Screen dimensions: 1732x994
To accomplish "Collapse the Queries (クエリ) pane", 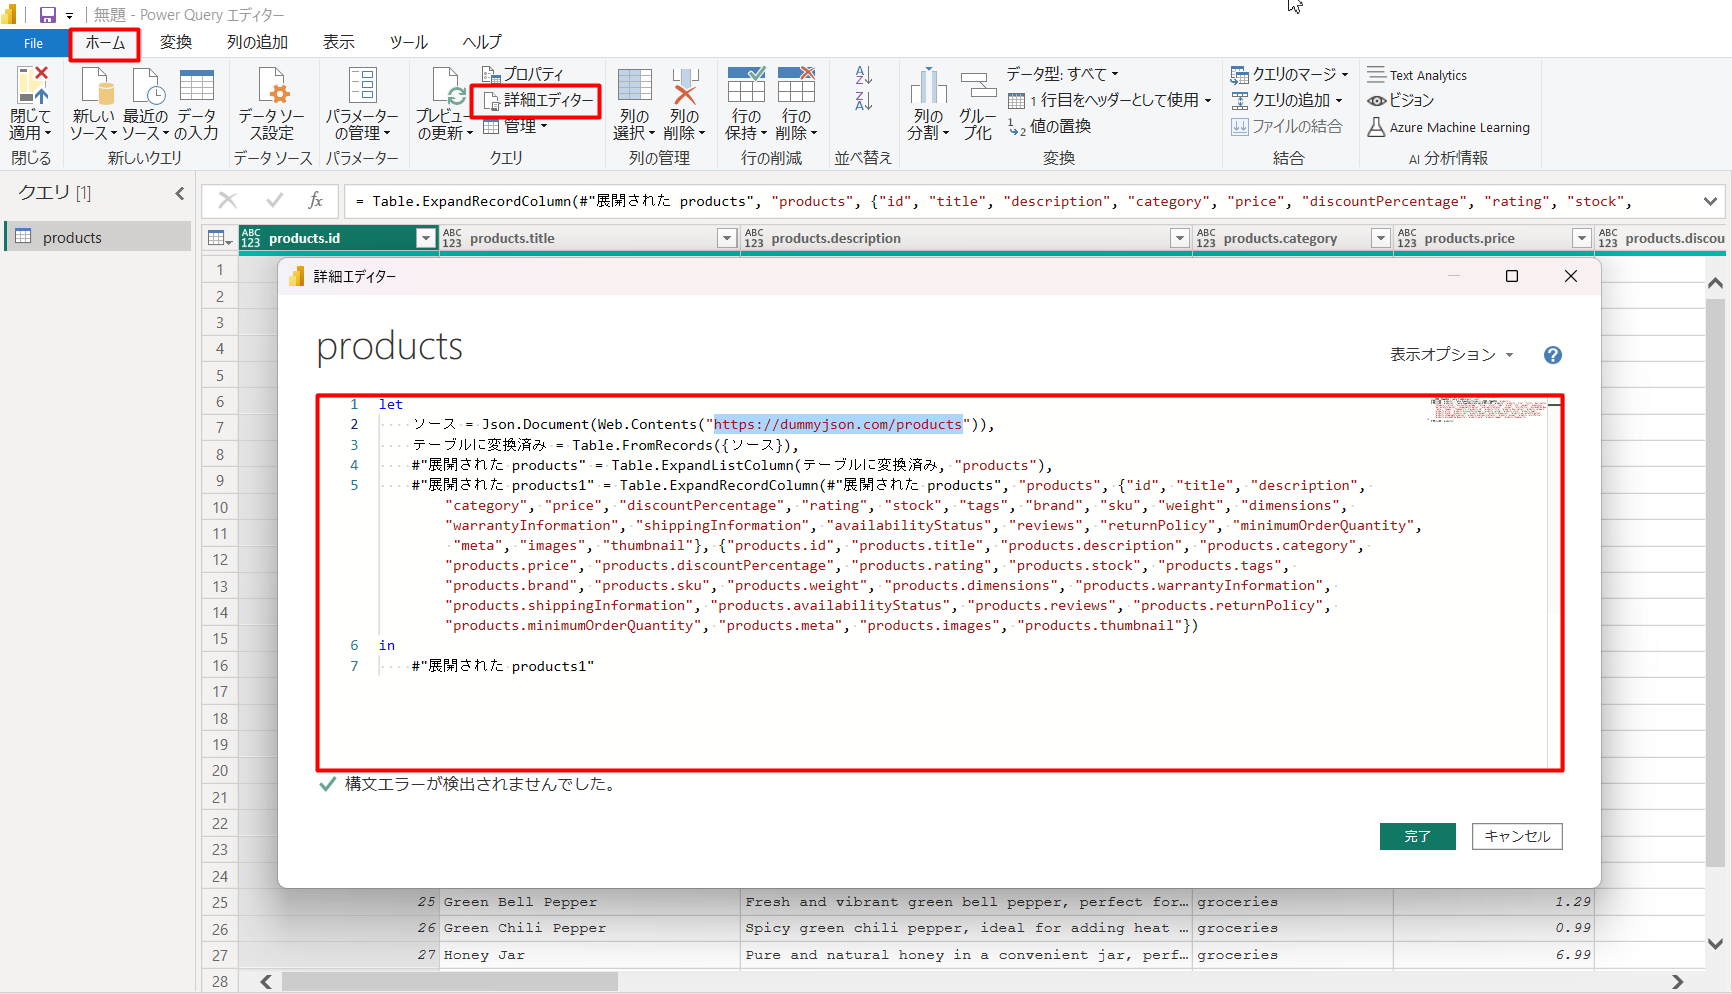I will (180, 193).
